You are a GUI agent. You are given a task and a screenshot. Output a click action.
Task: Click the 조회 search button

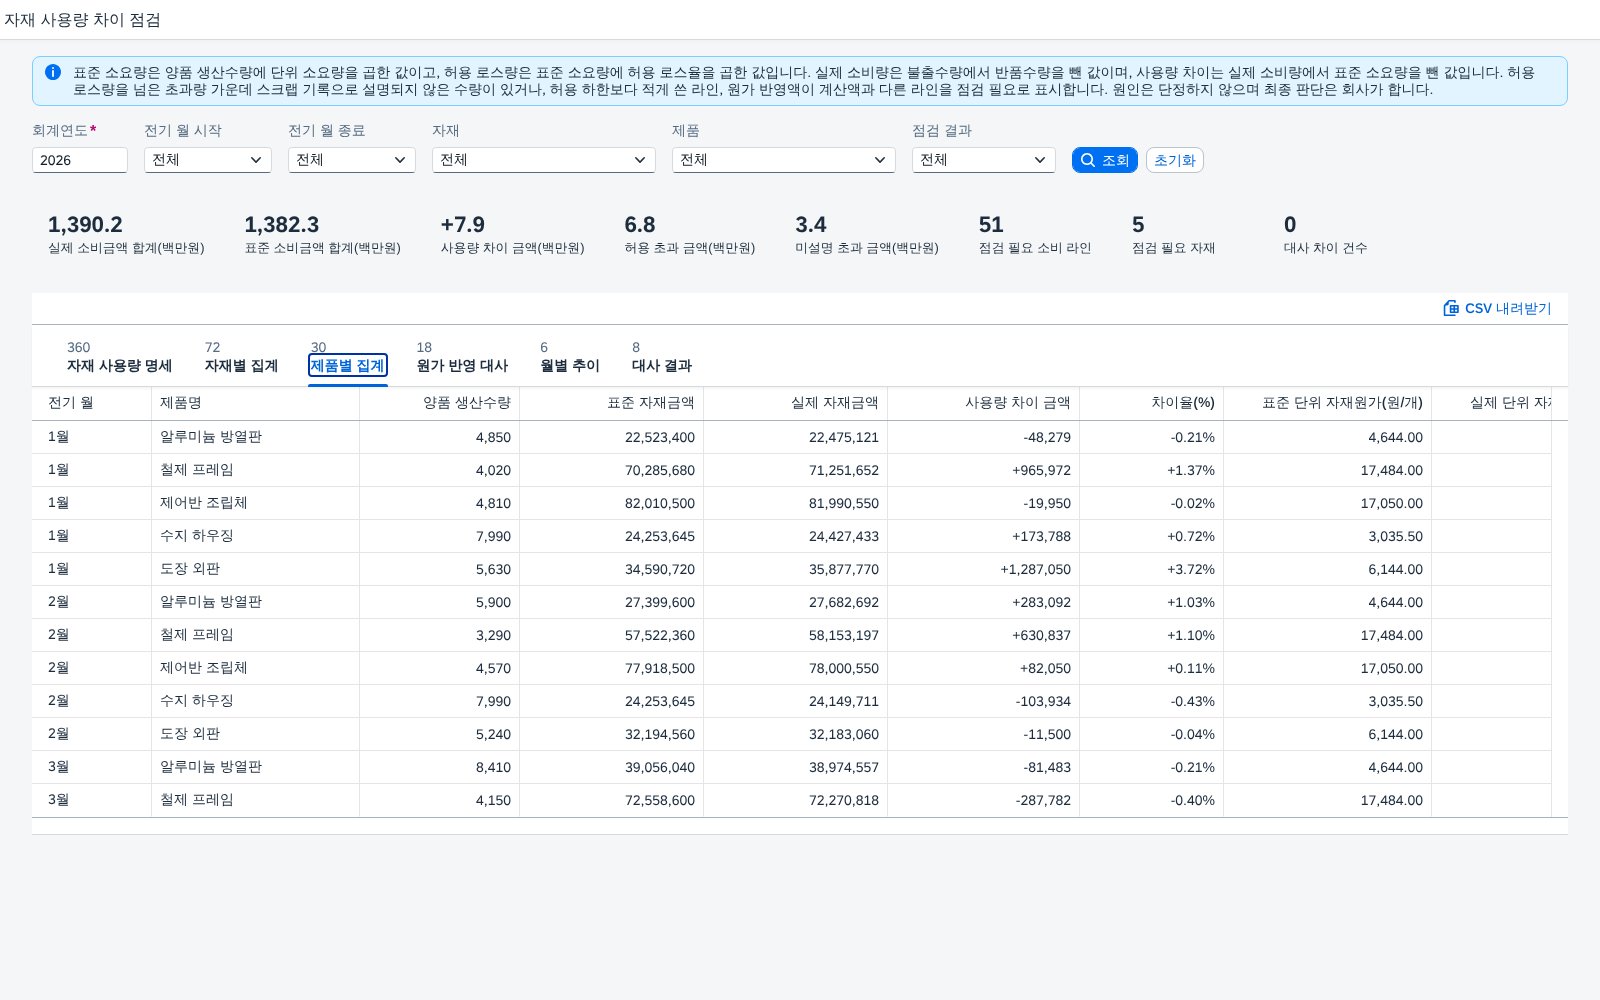click(x=1105, y=160)
